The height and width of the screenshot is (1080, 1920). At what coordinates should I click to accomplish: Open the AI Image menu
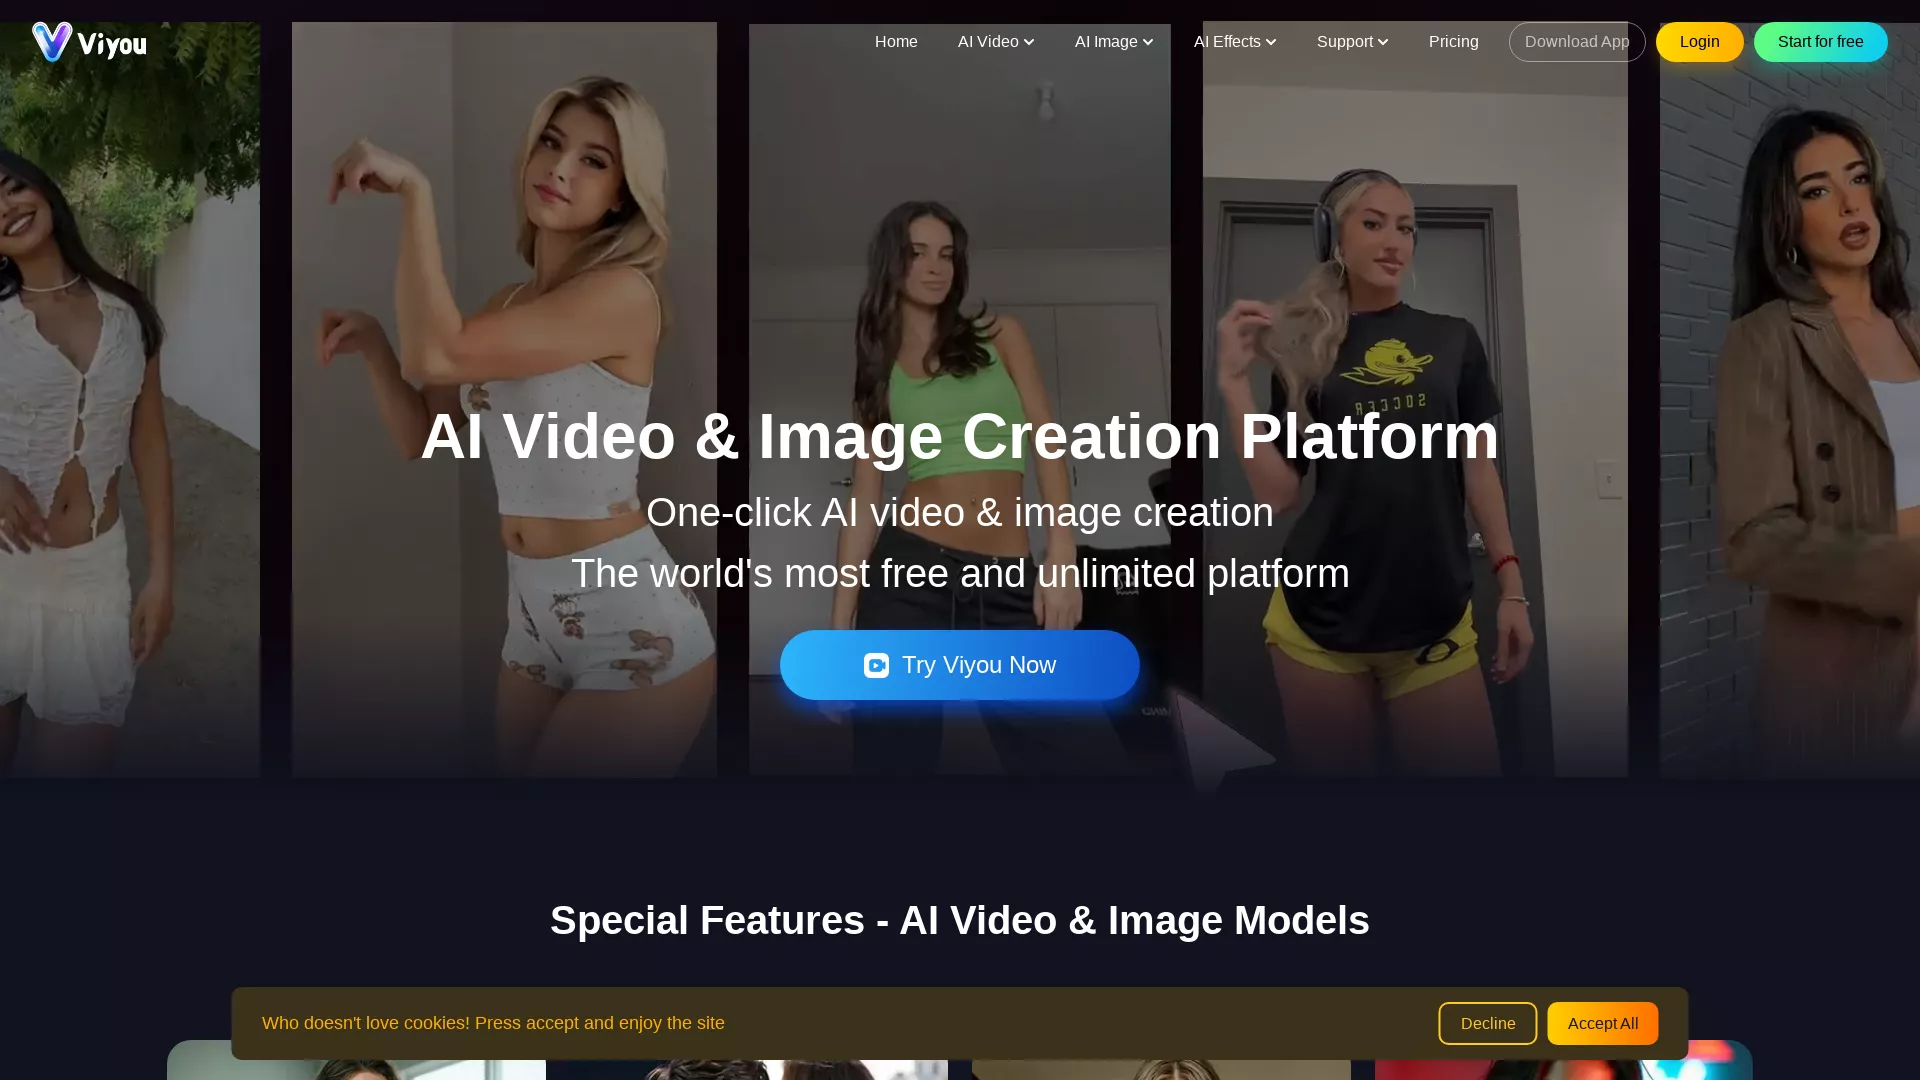[x=1113, y=41]
